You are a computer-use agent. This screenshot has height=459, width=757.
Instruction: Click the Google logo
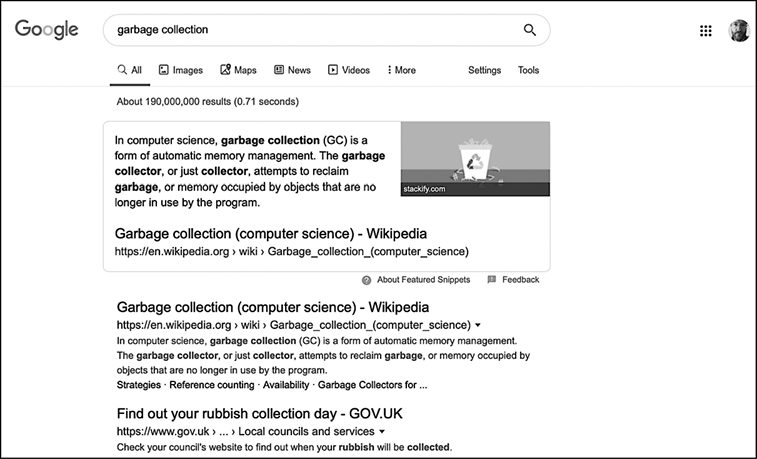pyautogui.click(x=46, y=30)
